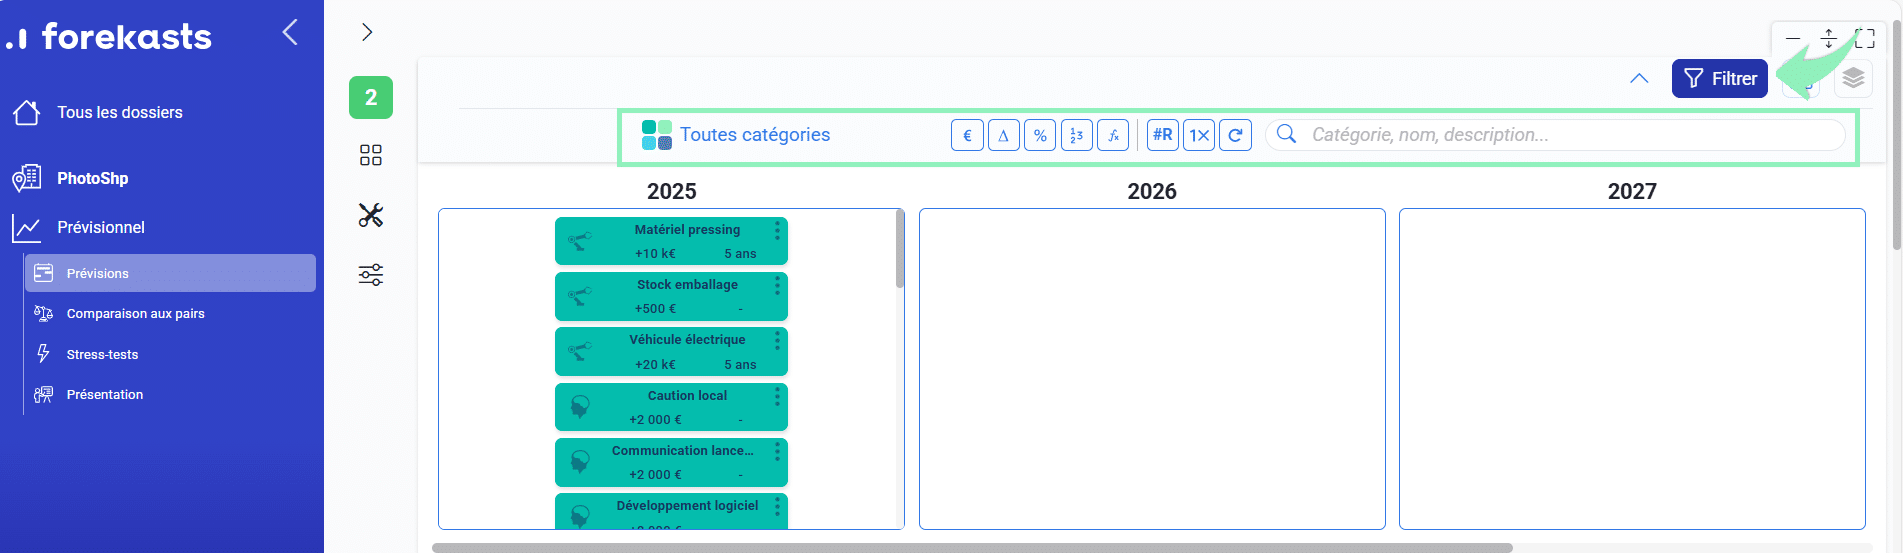Go to Comparaison aux pairs
The image size is (1903, 553).
click(x=135, y=313)
